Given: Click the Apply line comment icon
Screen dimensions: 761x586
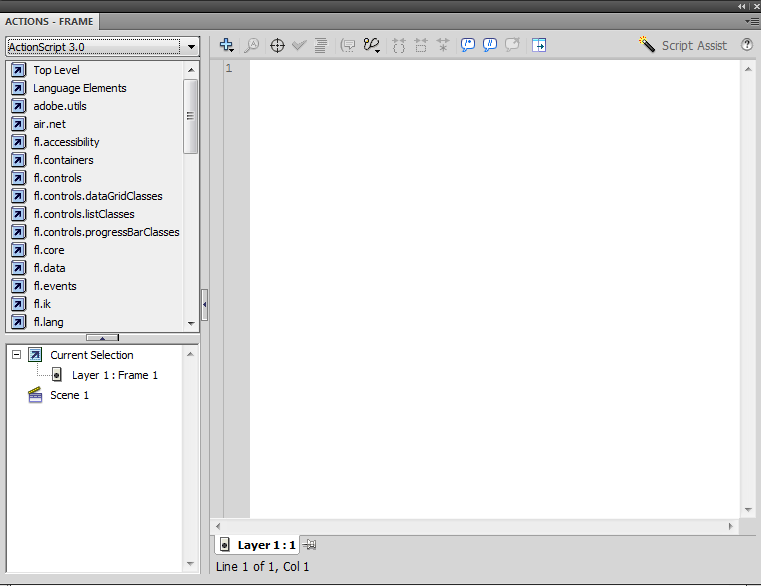Looking at the screenshot, I should click(490, 45).
